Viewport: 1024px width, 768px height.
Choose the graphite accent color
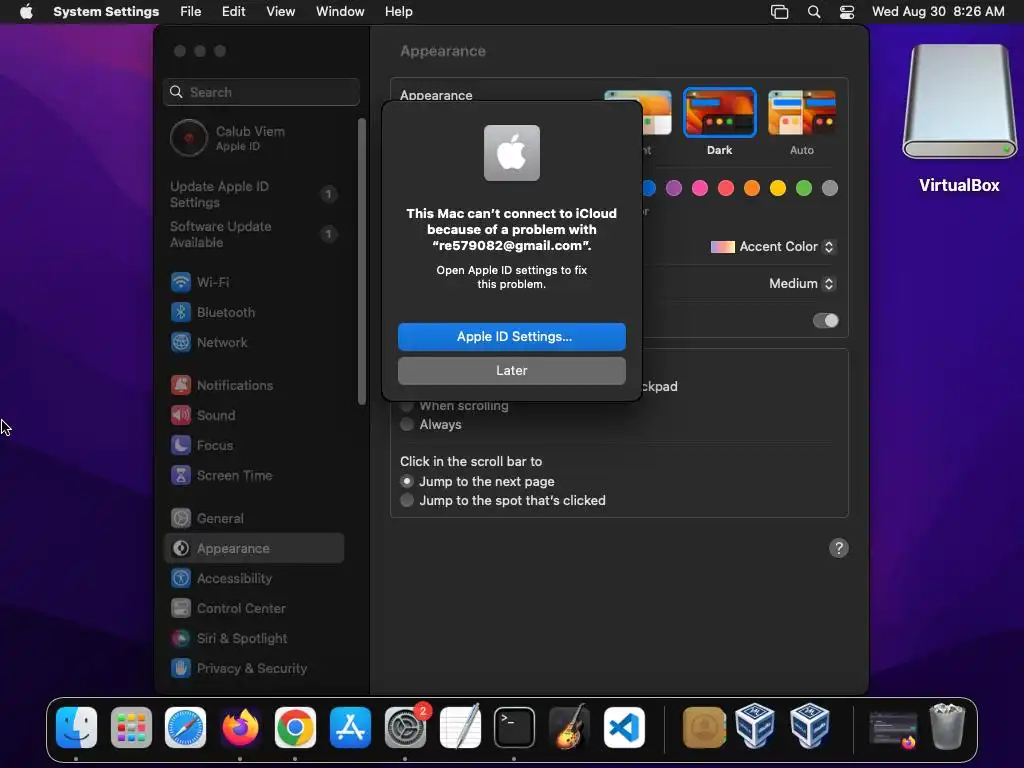point(830,188)
